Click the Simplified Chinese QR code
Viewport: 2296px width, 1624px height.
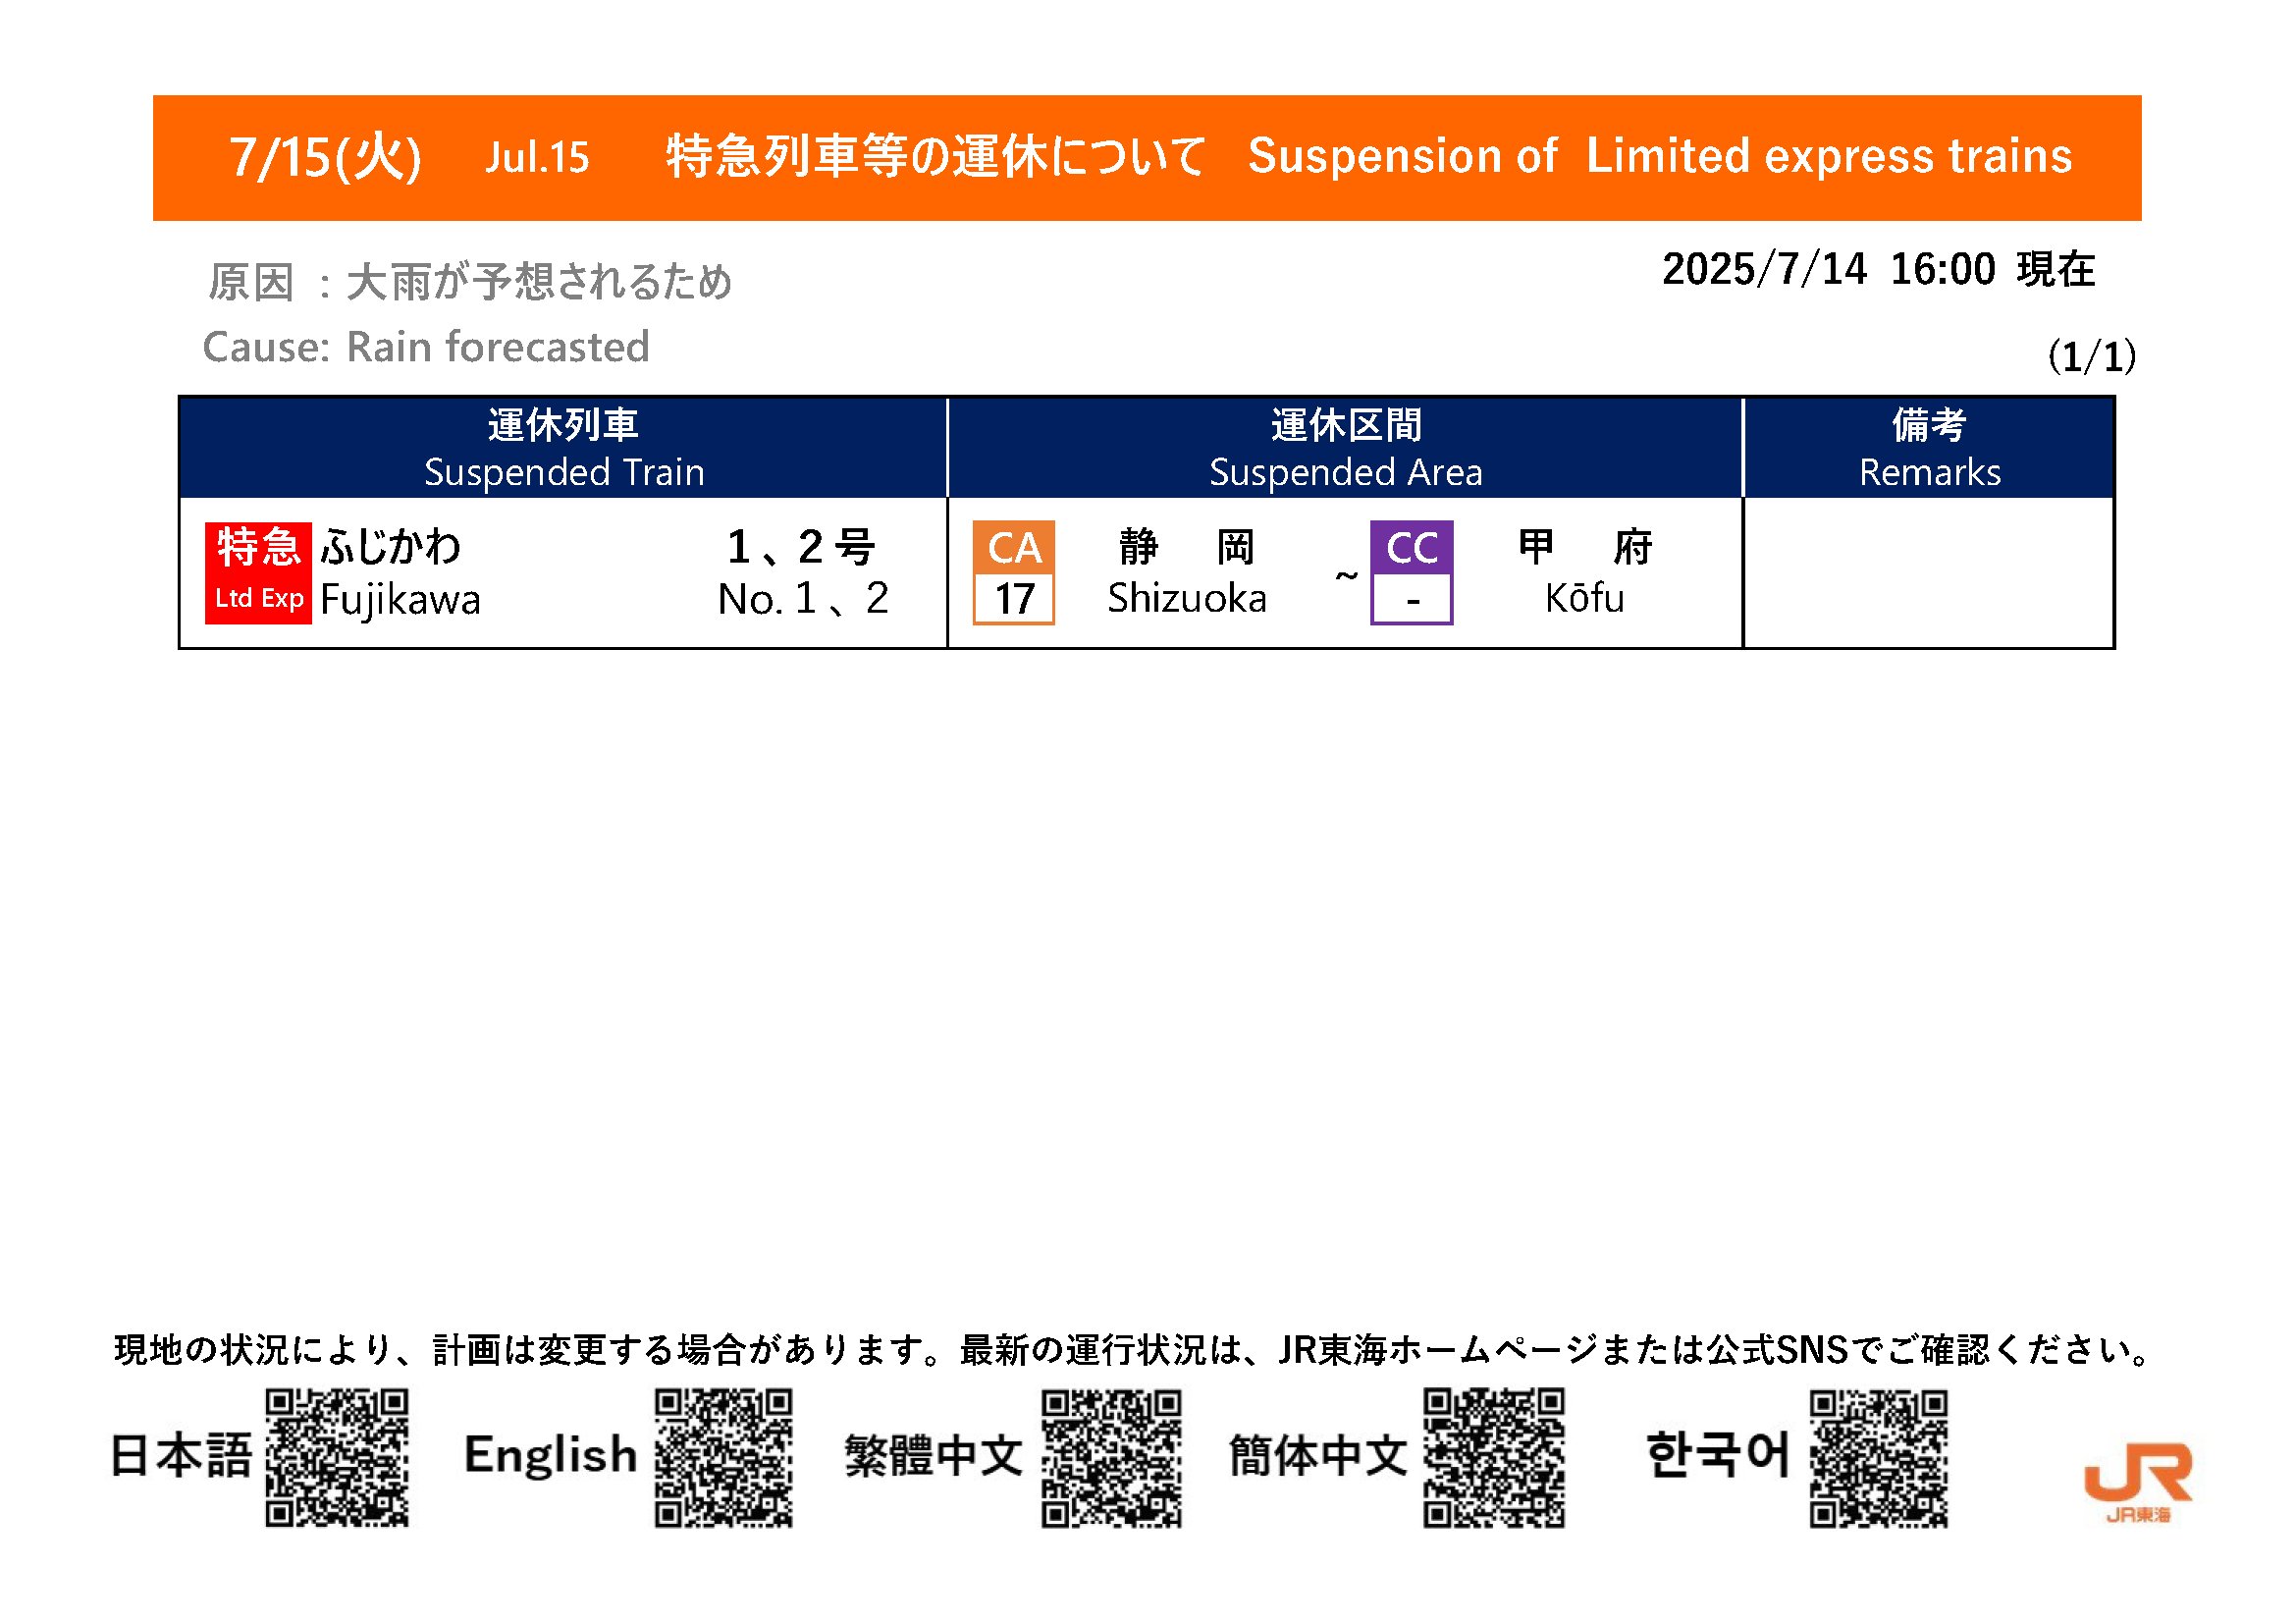pyautogui.click(x=1493, y=1457)
